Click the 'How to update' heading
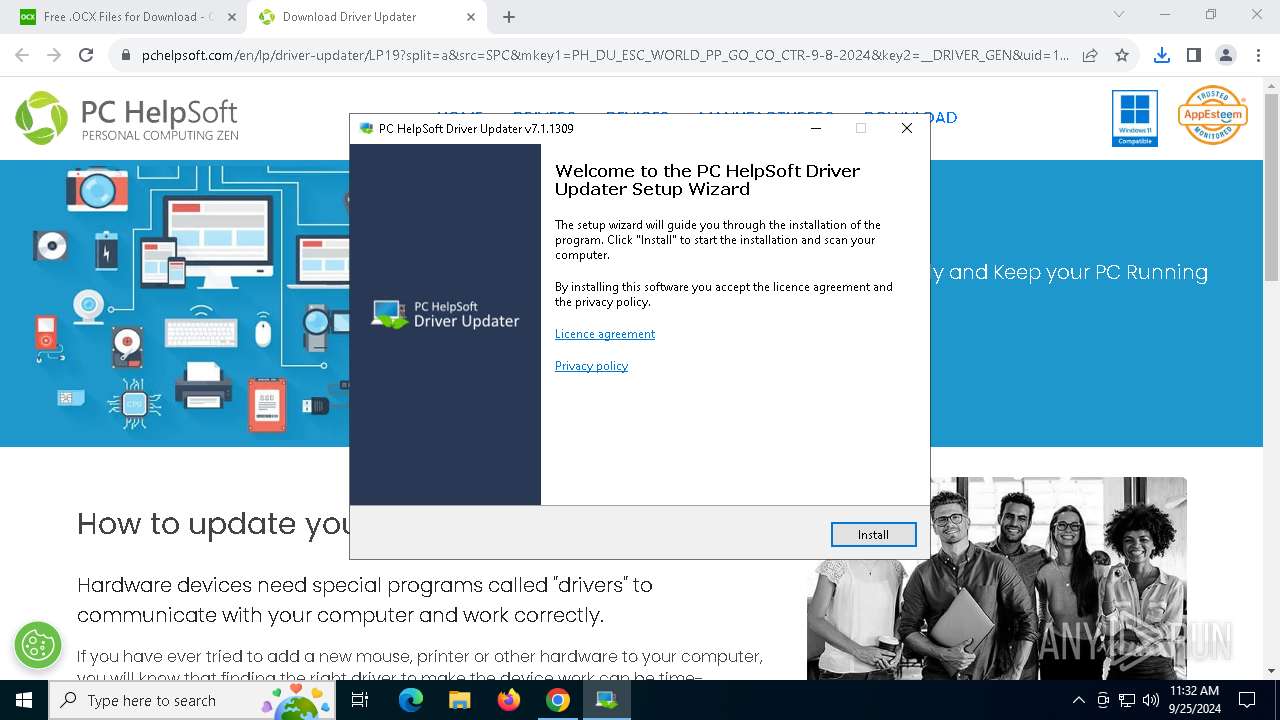 (213, 523)
